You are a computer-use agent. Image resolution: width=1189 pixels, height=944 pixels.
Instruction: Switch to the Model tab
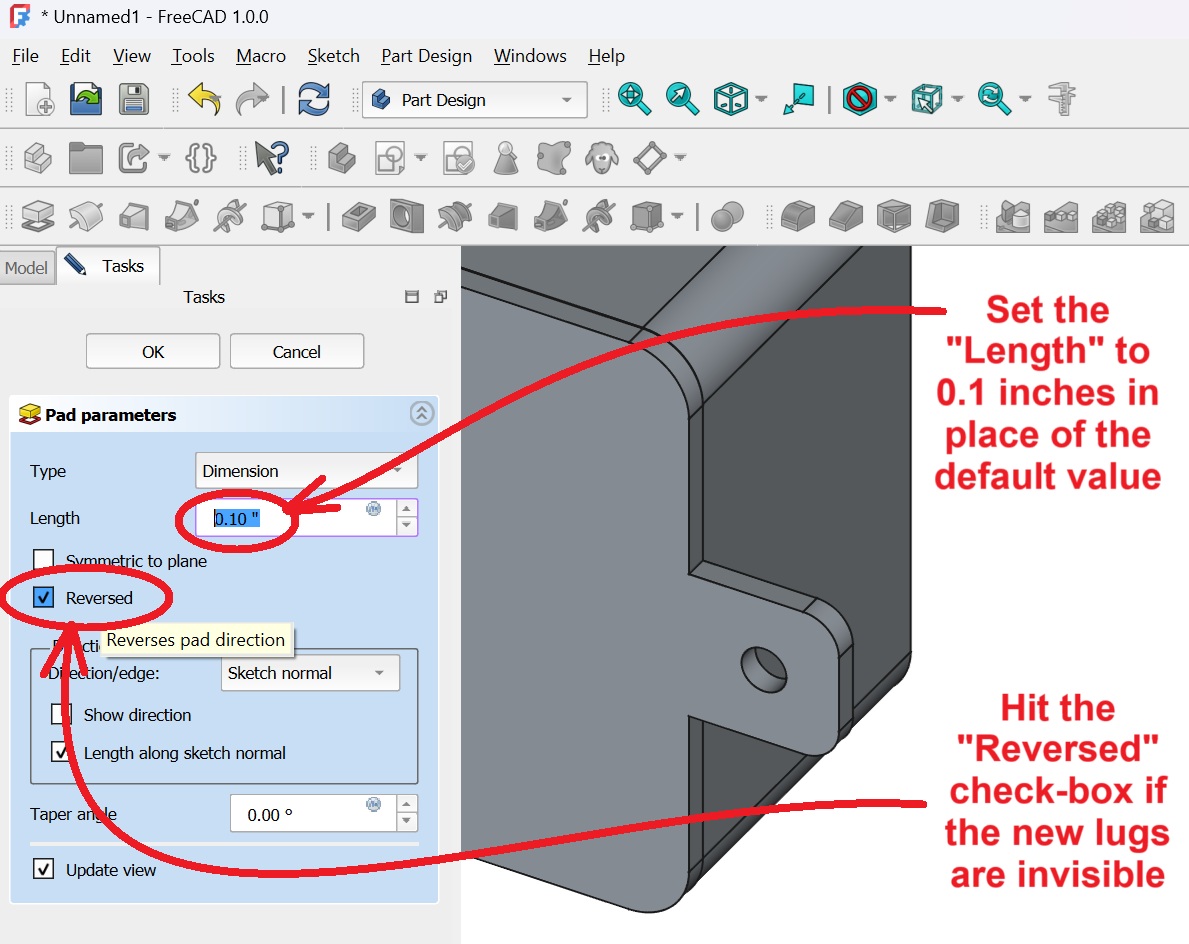27,268
